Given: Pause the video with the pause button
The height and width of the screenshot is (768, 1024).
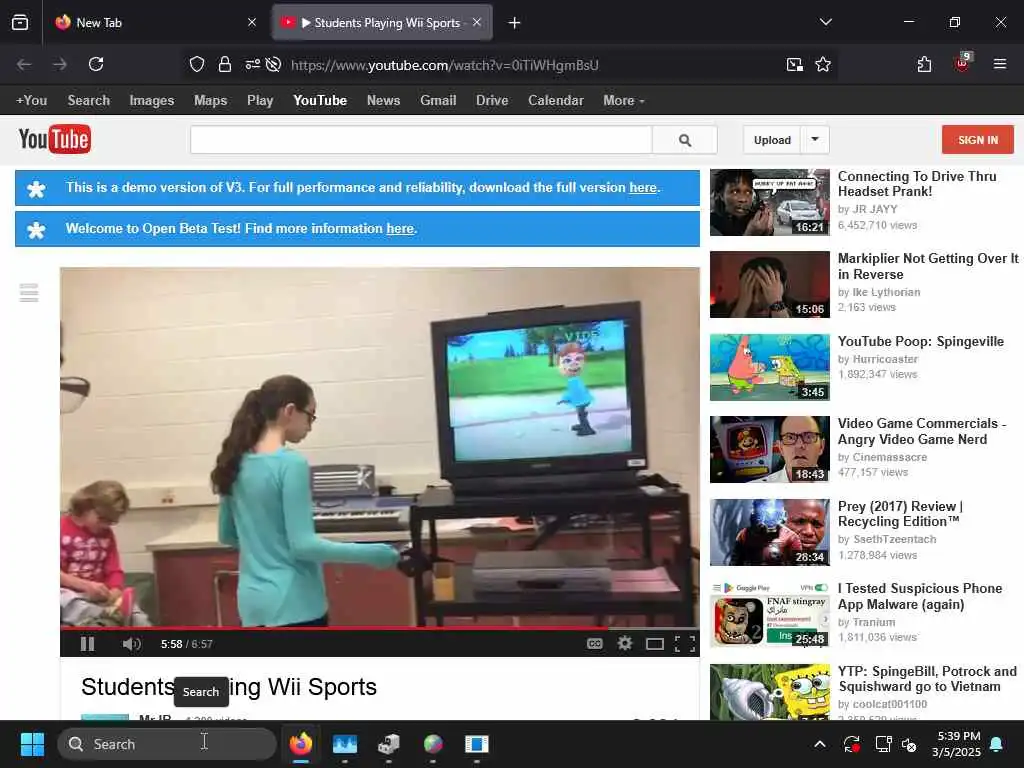Looking at the screenshot, I should [x=88, y=644].
